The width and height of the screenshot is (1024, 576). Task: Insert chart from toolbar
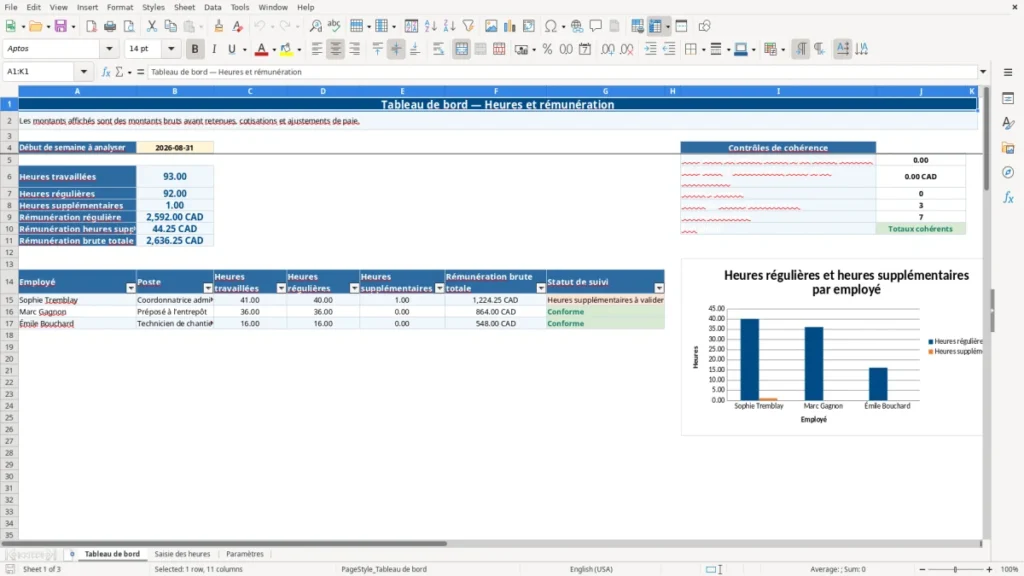pyautogui.click(x=510, y=26)
